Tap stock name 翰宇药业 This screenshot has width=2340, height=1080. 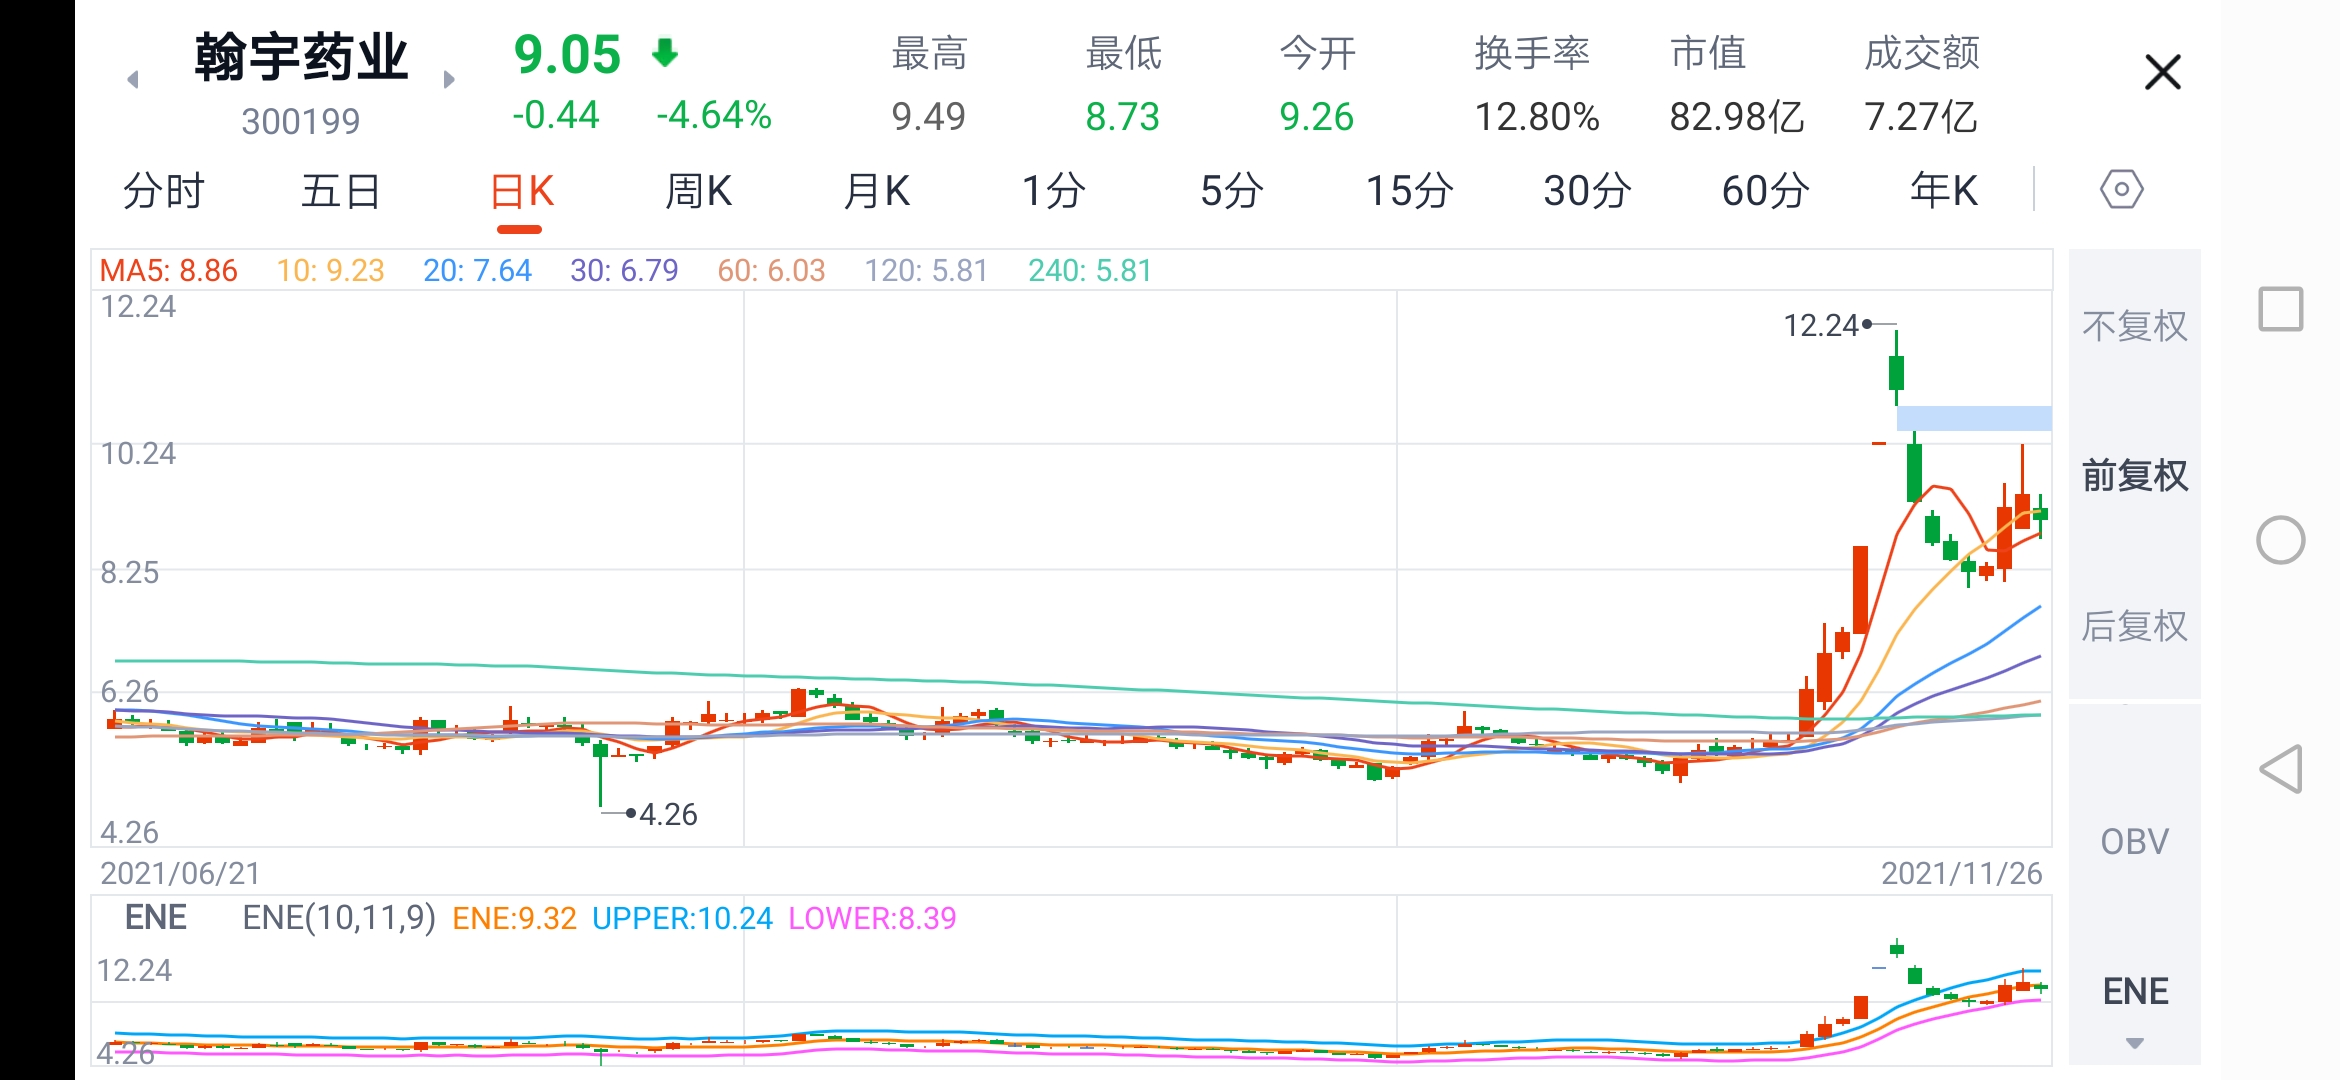tap(301, 57)
